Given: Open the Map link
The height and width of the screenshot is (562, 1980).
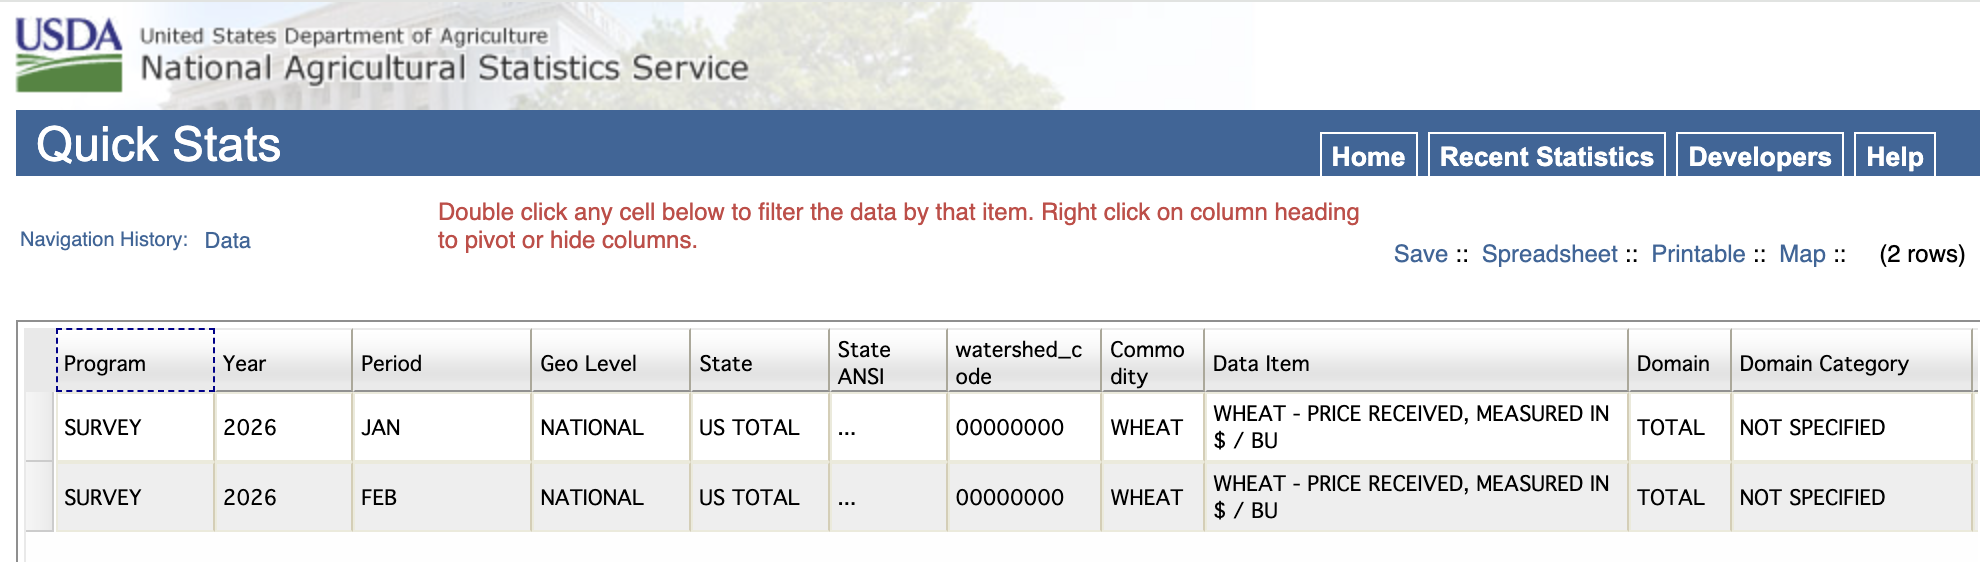Looking at the screenshot, I should coord(1802,254).
